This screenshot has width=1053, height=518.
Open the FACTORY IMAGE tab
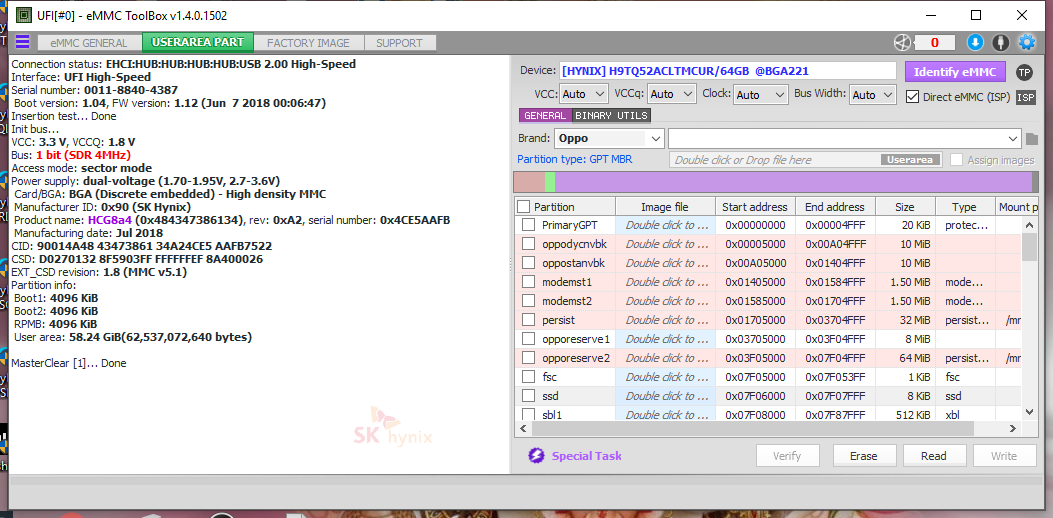[308, 43]
